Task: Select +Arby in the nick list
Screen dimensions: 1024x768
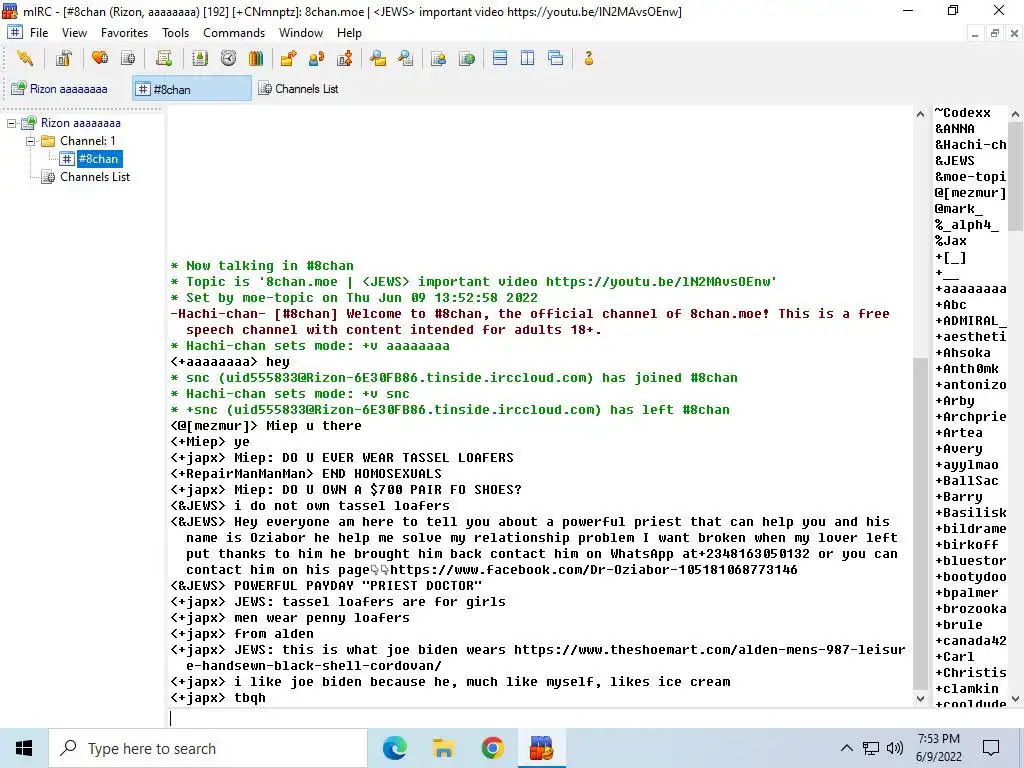Action: [955, 401]
